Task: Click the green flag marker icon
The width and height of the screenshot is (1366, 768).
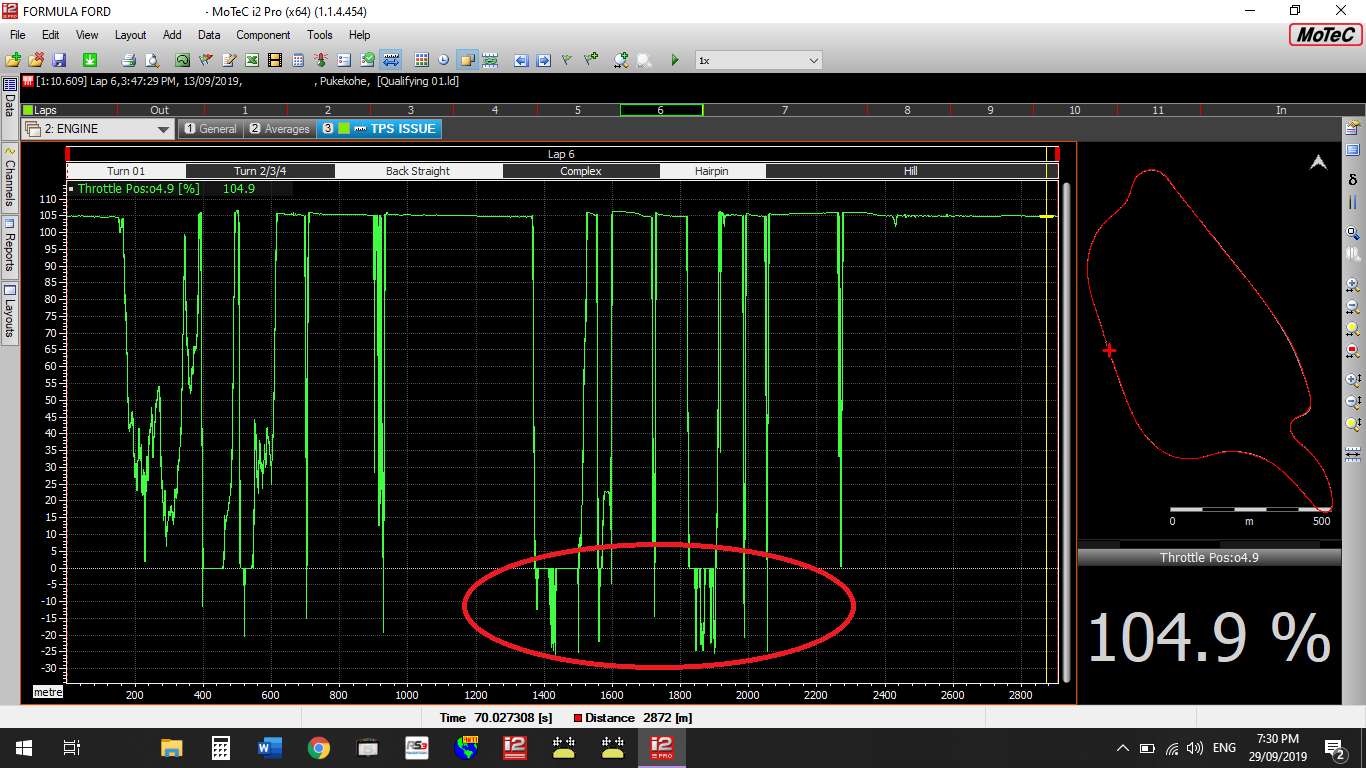Action: (567, 60)
